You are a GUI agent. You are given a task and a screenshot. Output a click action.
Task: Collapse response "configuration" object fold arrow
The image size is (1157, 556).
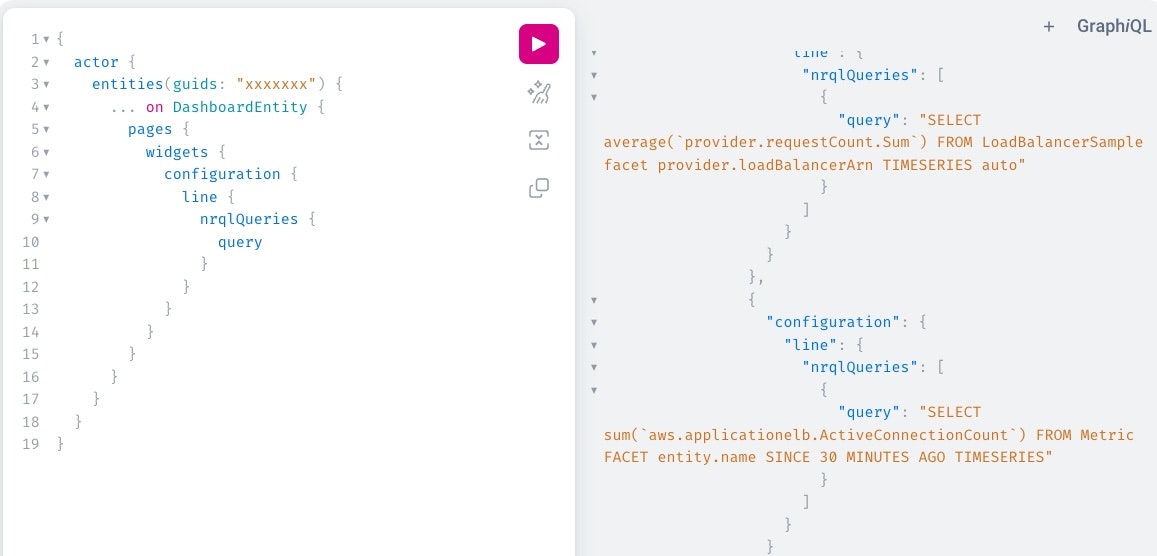[594, 322]
